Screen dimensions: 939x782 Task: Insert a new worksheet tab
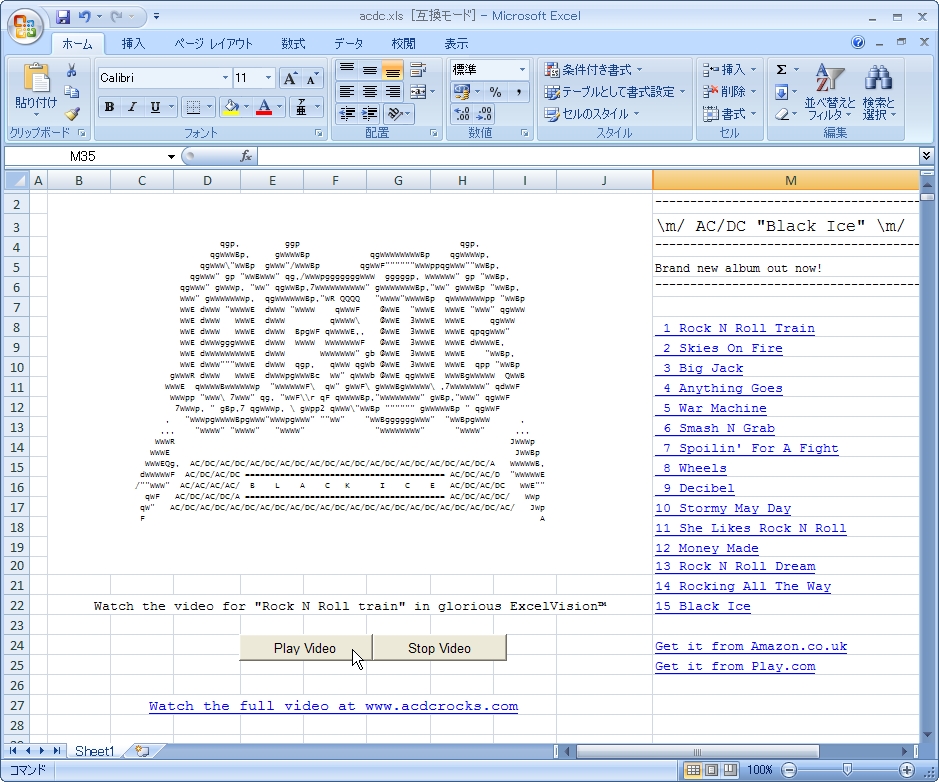(143, 751)
